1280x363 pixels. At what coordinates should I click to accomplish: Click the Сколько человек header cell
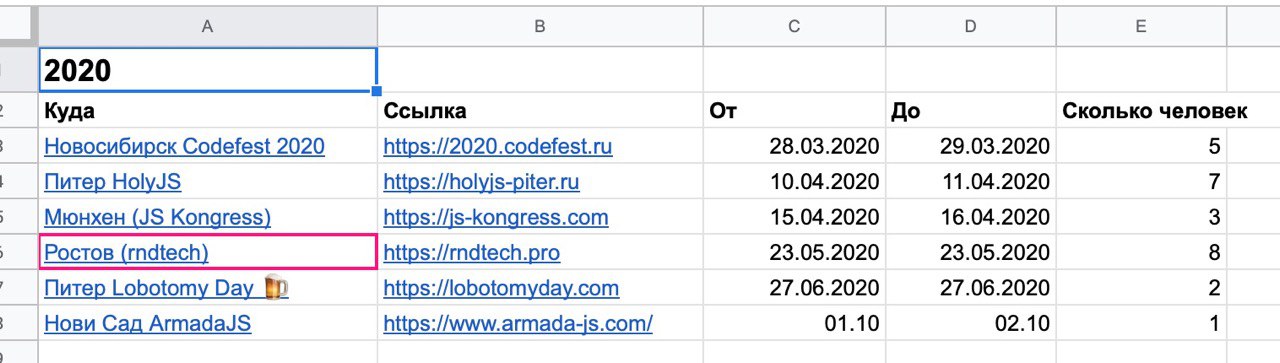1141,110
